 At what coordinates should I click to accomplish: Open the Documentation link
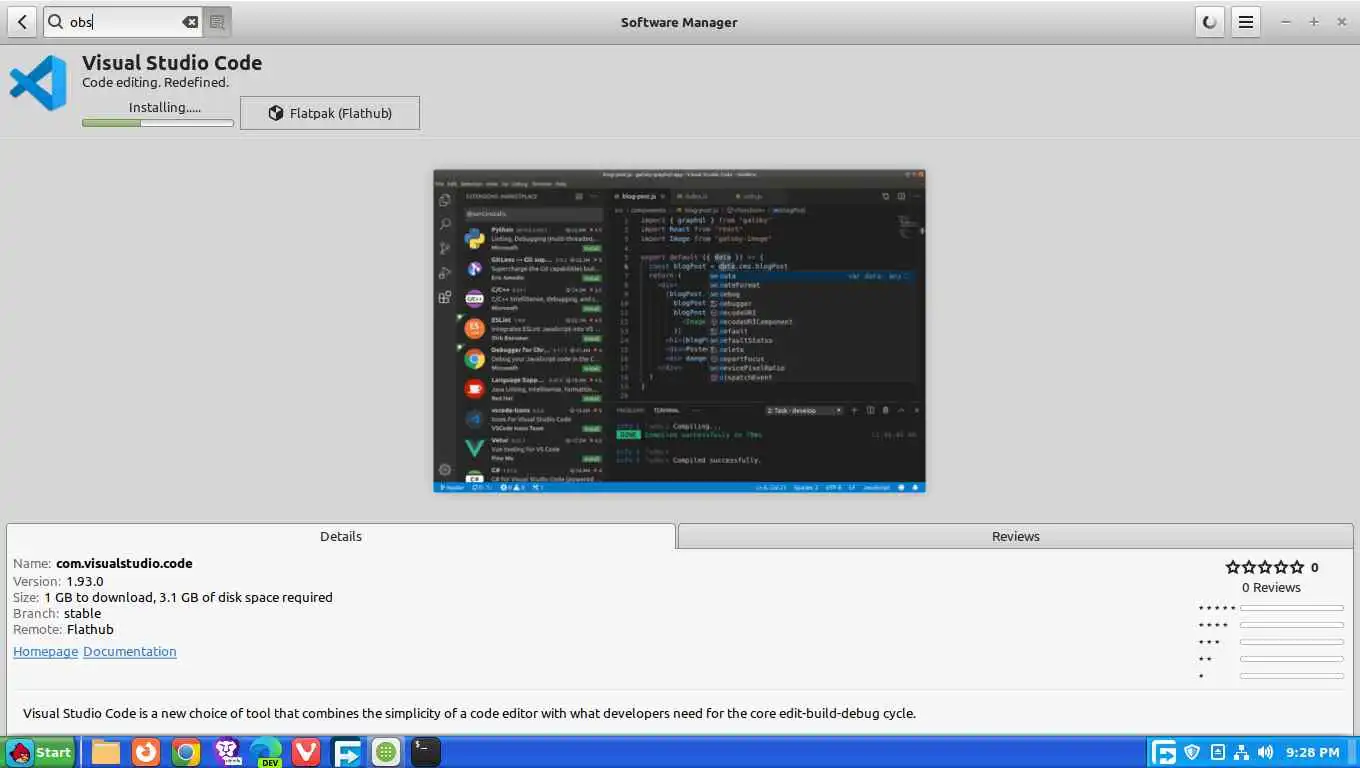[130, 651]
